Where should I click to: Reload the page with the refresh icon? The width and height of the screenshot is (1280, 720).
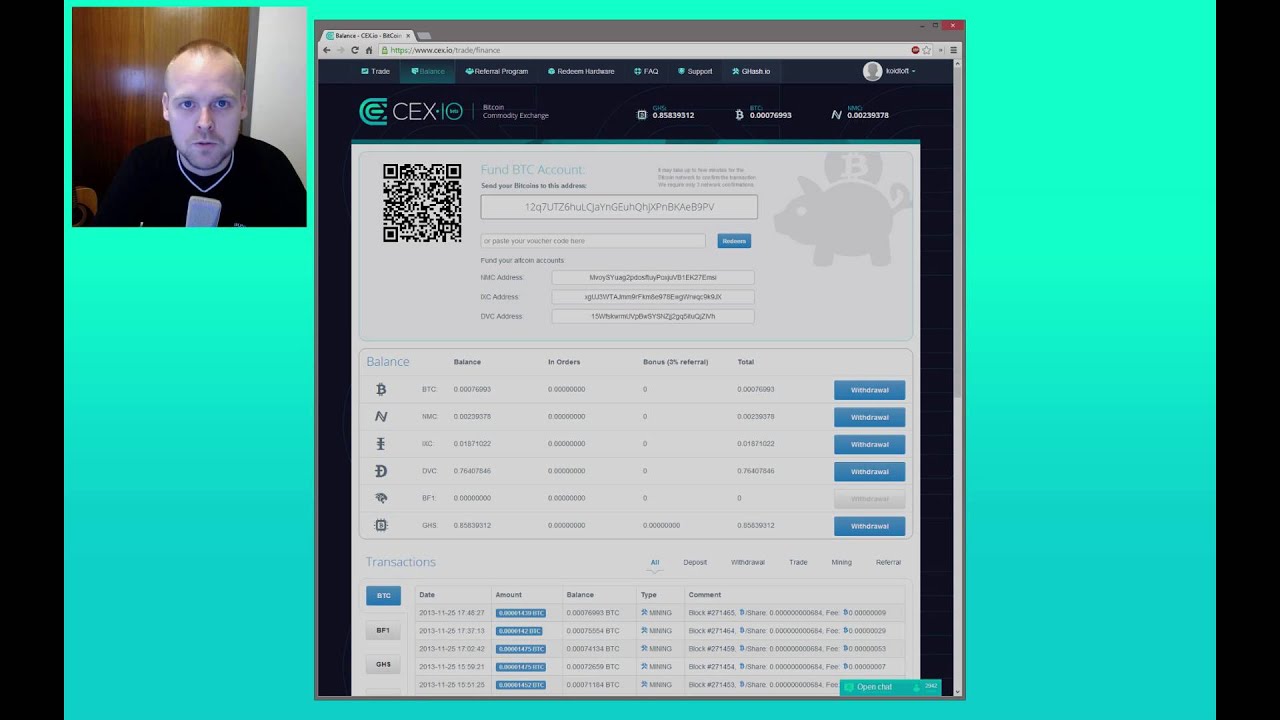tap(354, 50)
